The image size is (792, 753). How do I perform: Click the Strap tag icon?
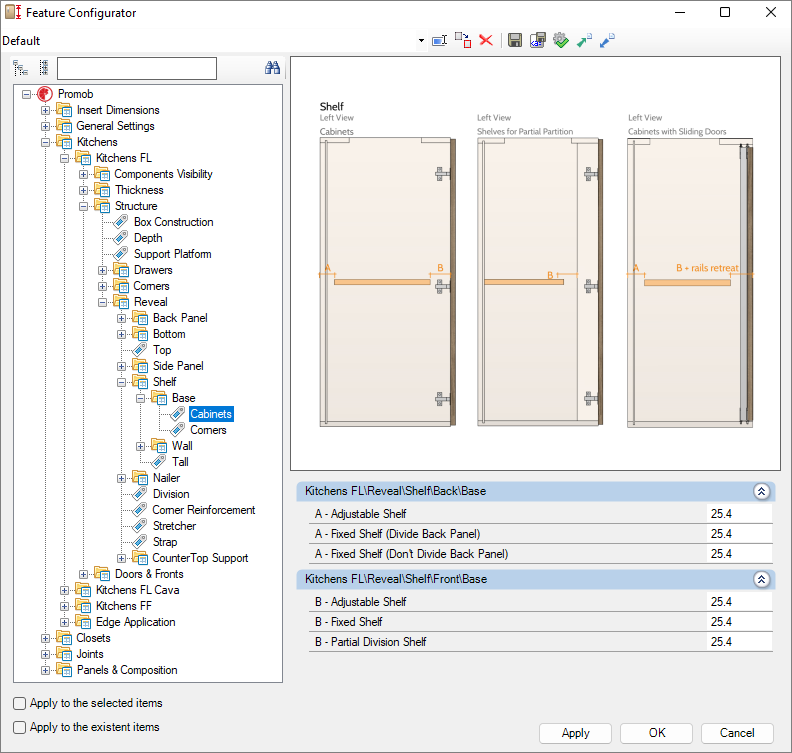(x=139, y=542)
